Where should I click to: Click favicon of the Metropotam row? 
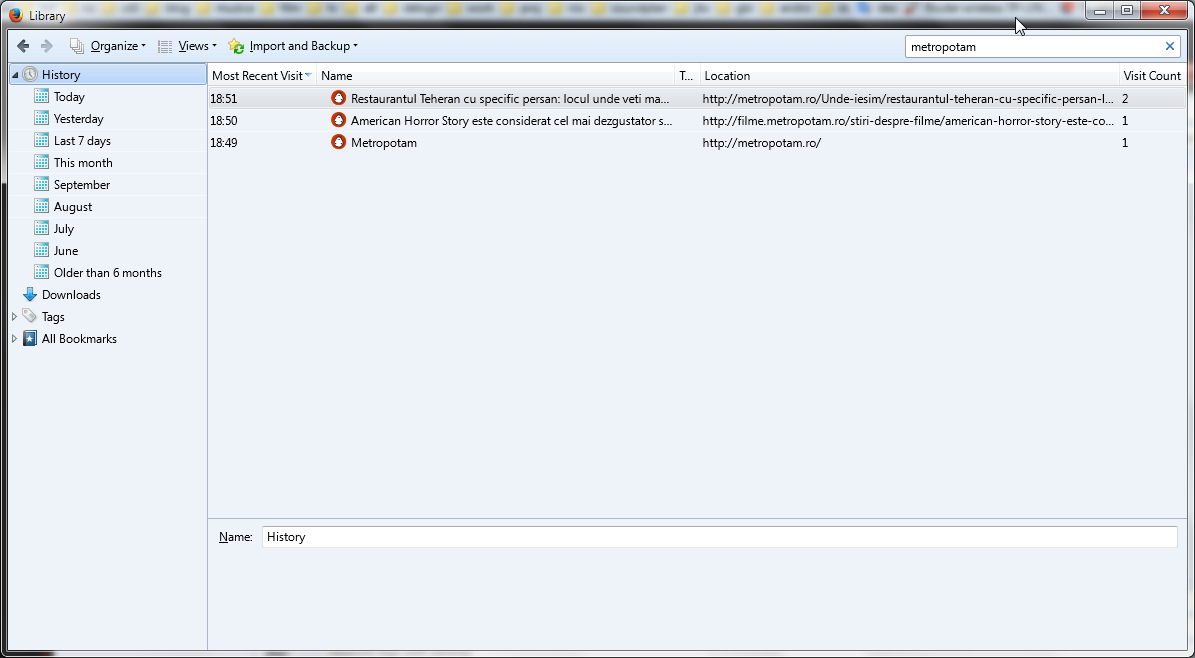coord(338,143)
